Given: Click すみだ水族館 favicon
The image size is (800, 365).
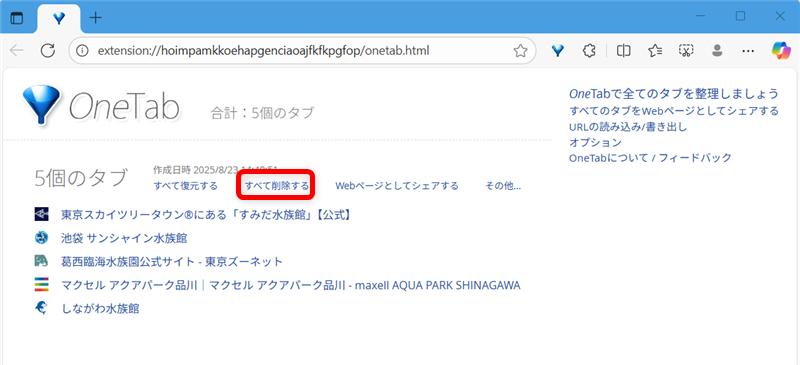Looking at the screenshot, I should (x=41, y=214).
